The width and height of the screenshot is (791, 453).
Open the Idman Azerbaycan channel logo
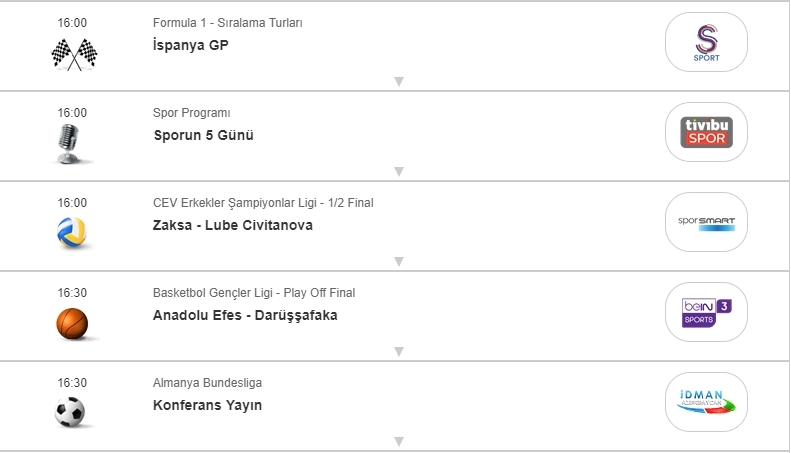click(706, 401)
